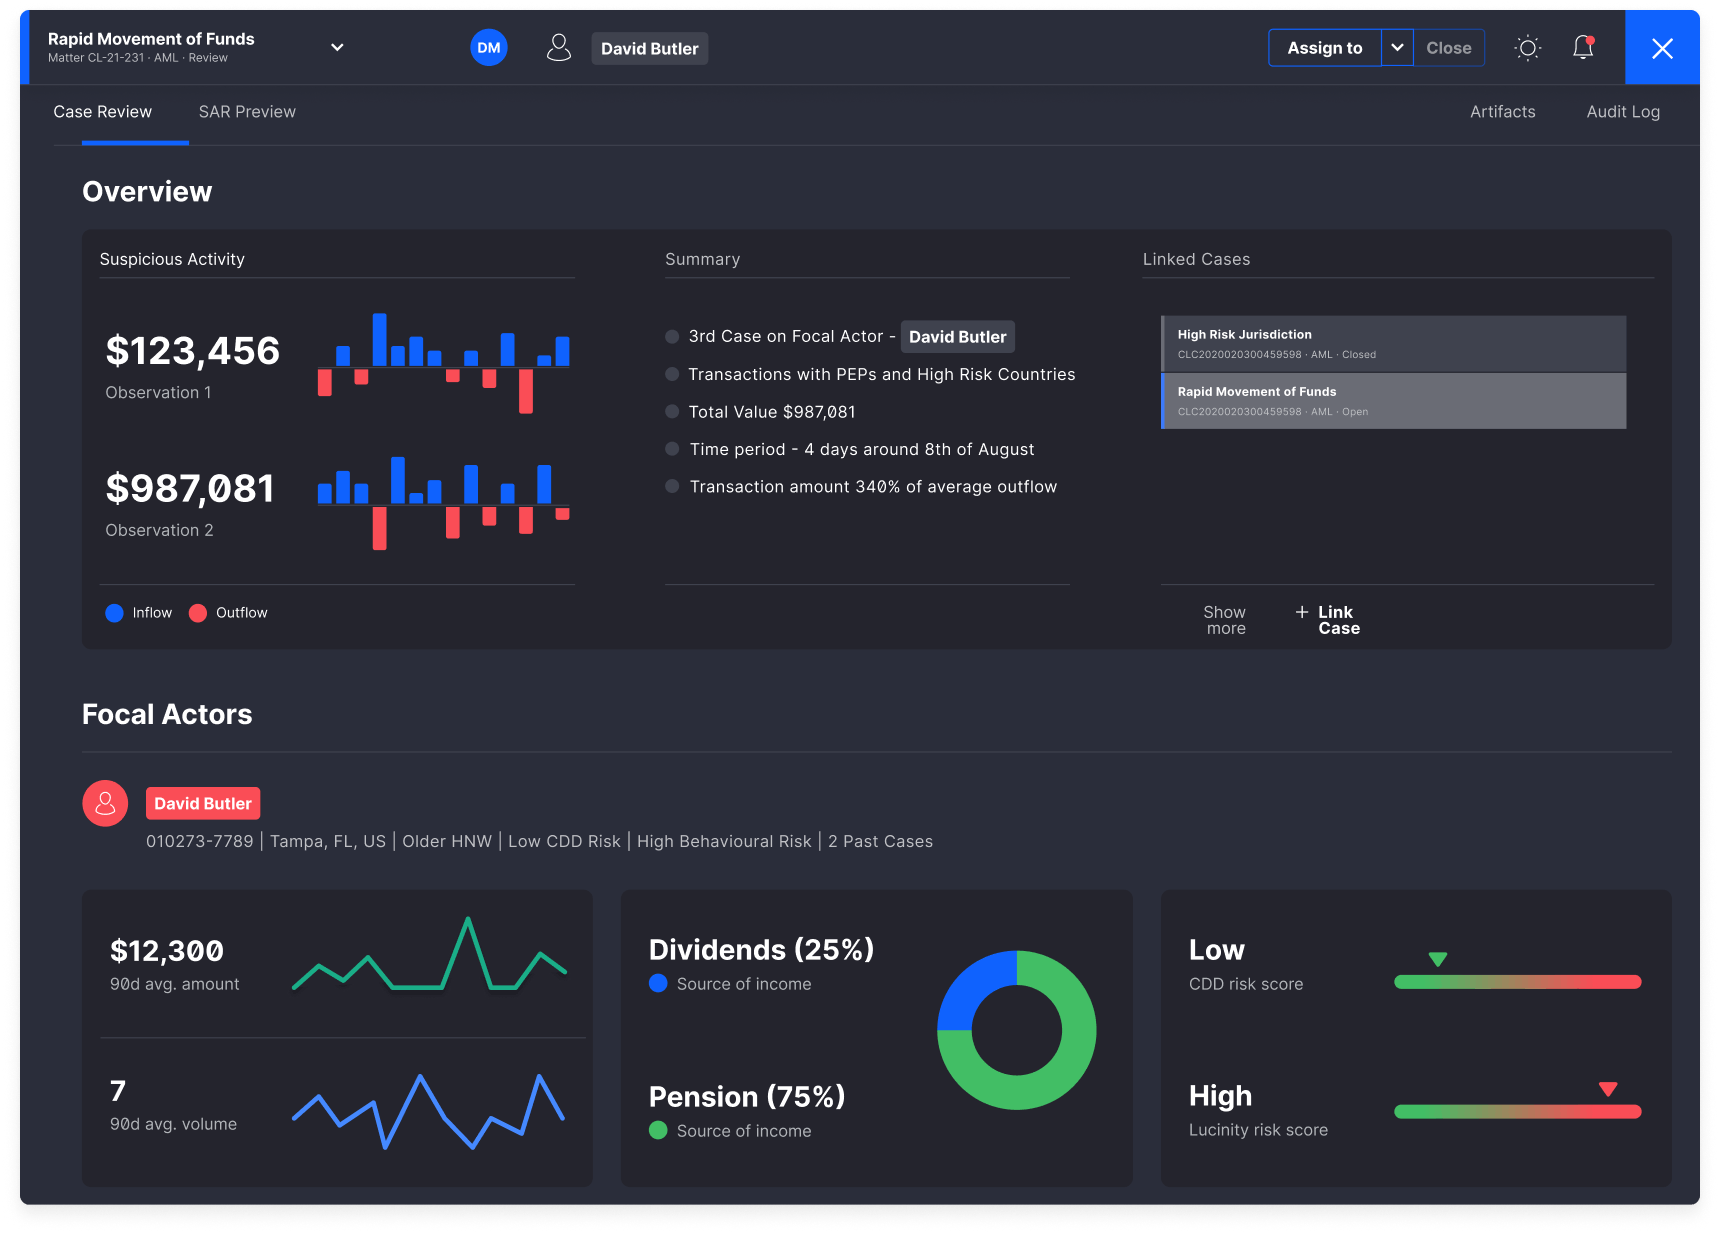Open notifications bell icon
Screen dimensions: 1718x1233
tap(1582, 48)
